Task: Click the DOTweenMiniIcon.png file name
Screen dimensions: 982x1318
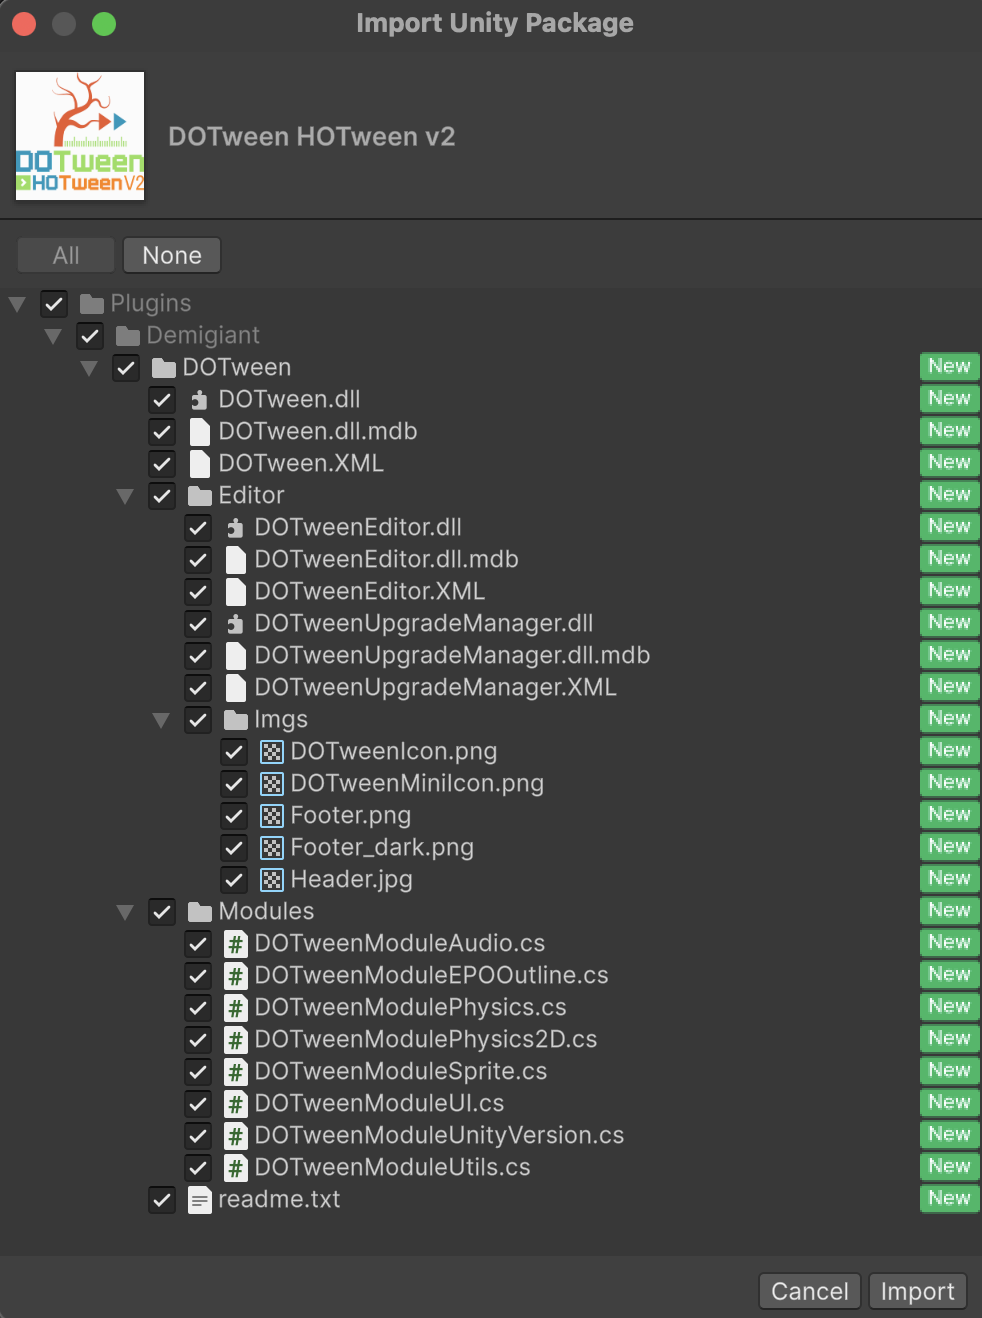Action: click(x=417, y=783)
